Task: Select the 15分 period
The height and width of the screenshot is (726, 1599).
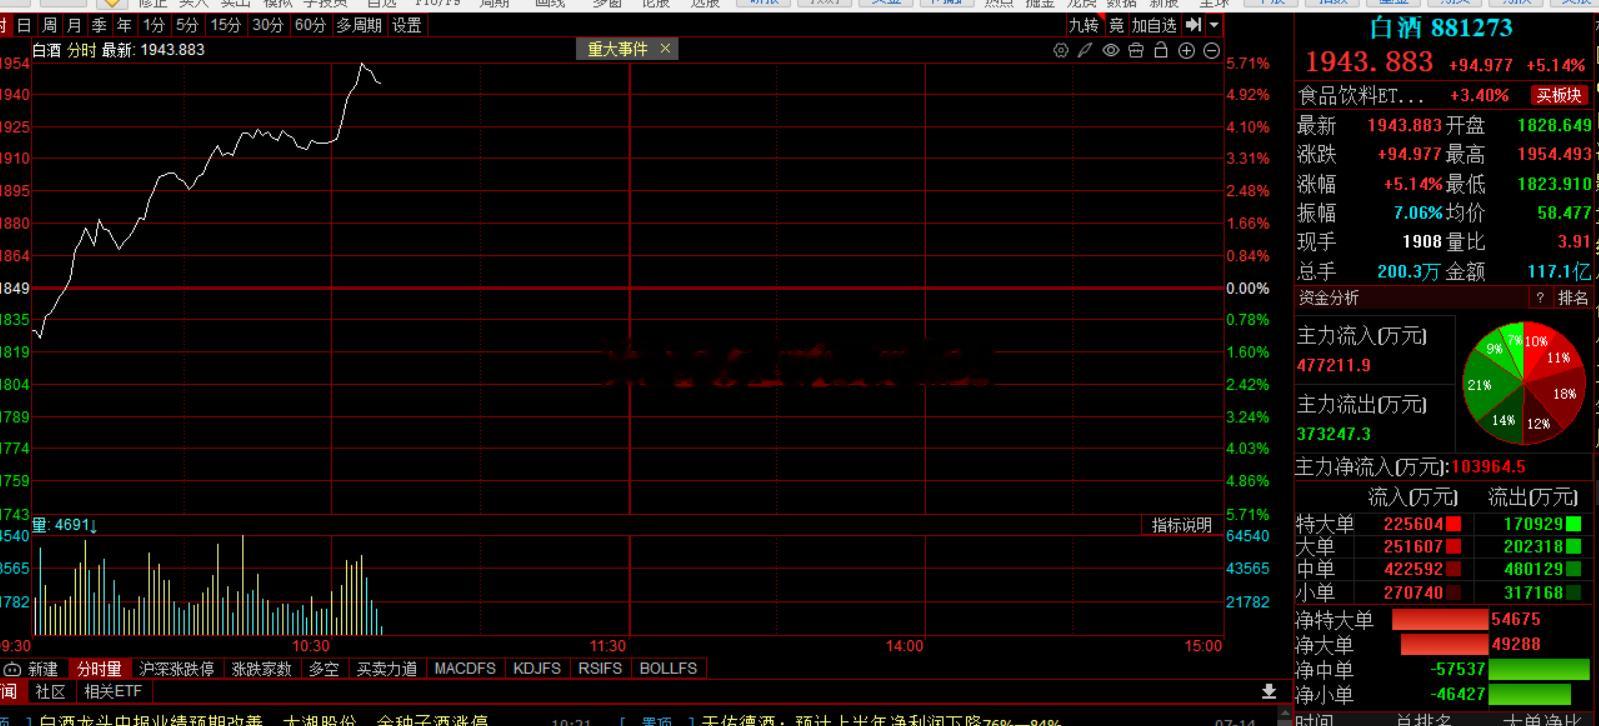Action: (225, 25)
